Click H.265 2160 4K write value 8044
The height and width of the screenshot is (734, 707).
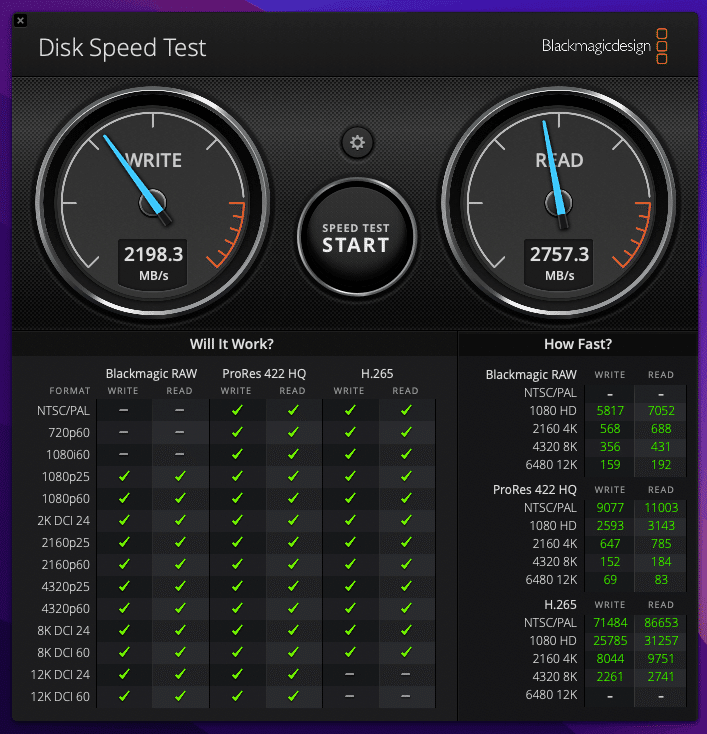[610, 659]
